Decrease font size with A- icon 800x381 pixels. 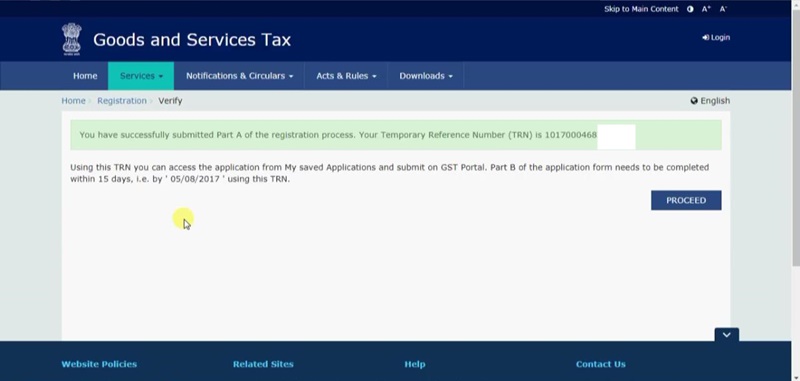(x=723, y=9)
